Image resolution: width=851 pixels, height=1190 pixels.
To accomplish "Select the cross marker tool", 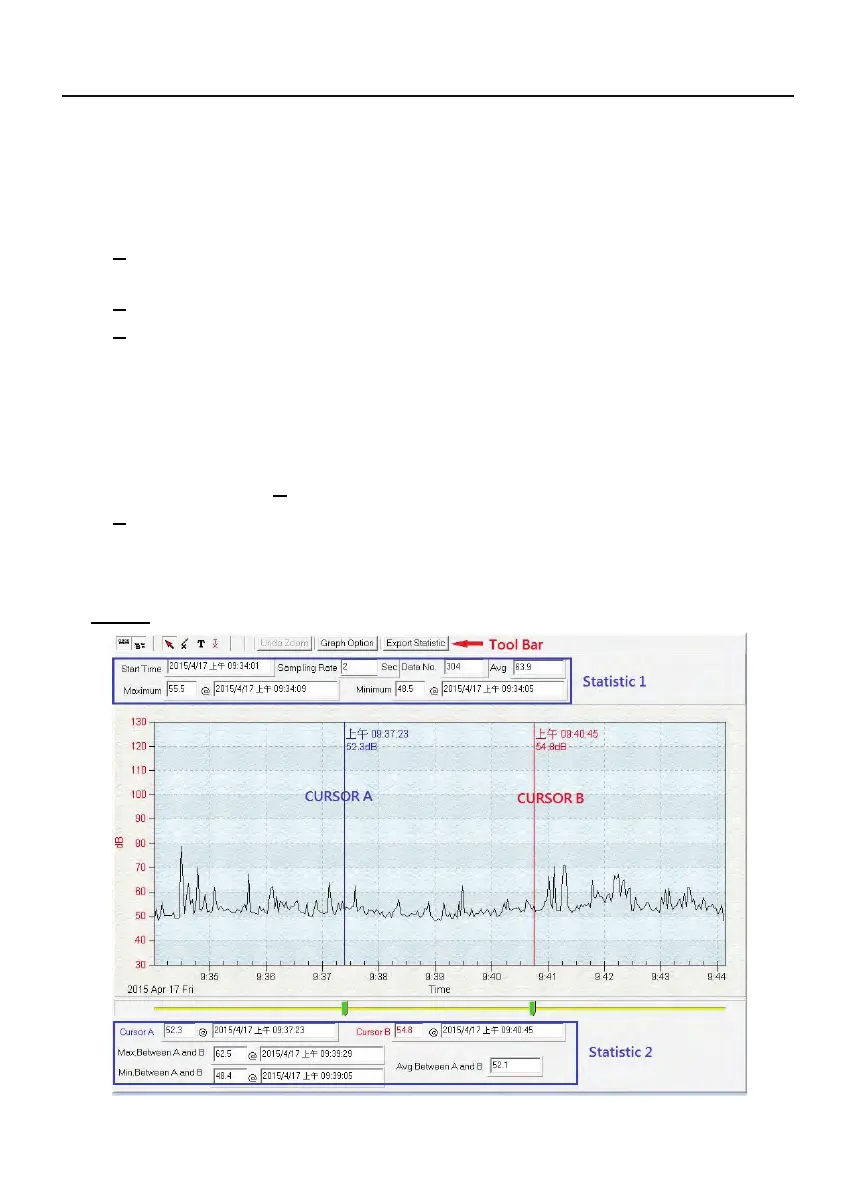I will tap(184, 644).
